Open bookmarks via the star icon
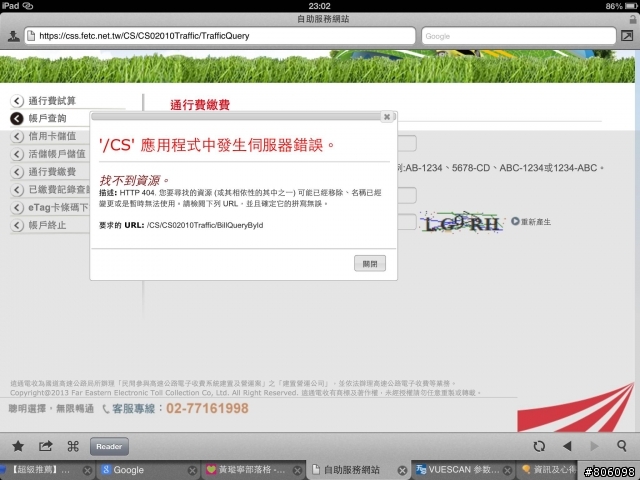Viewport: 640px width, 480px height. point(18,446)
